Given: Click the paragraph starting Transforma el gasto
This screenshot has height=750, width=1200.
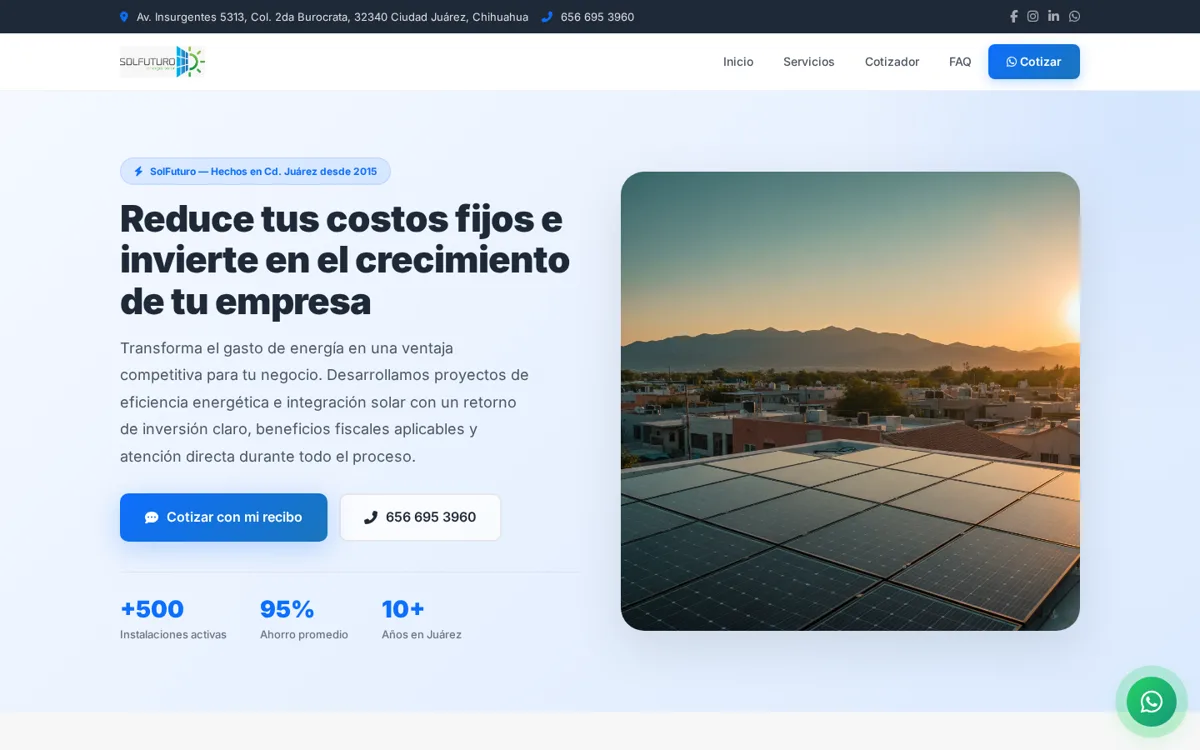Looking at the screenshot, I should tap(325, 402).
